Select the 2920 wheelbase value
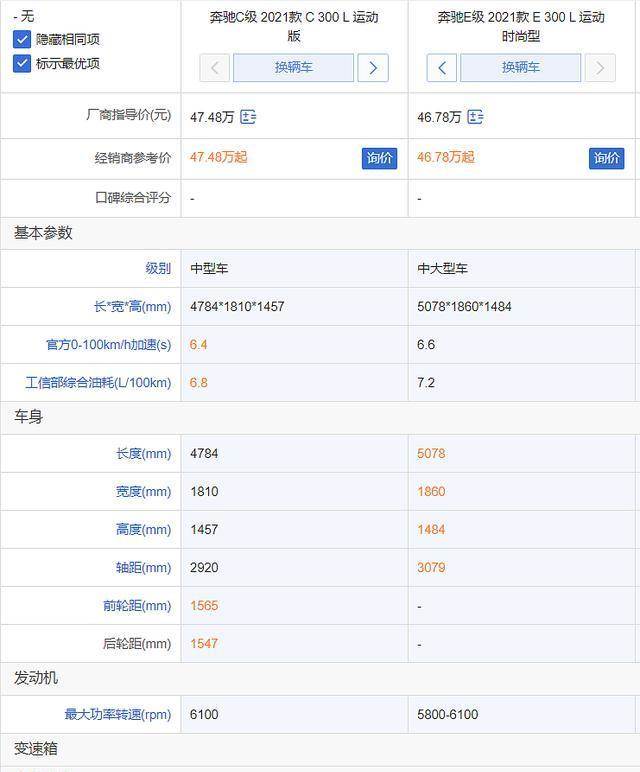This screenshot has height=772, width=640. (204, 568)
